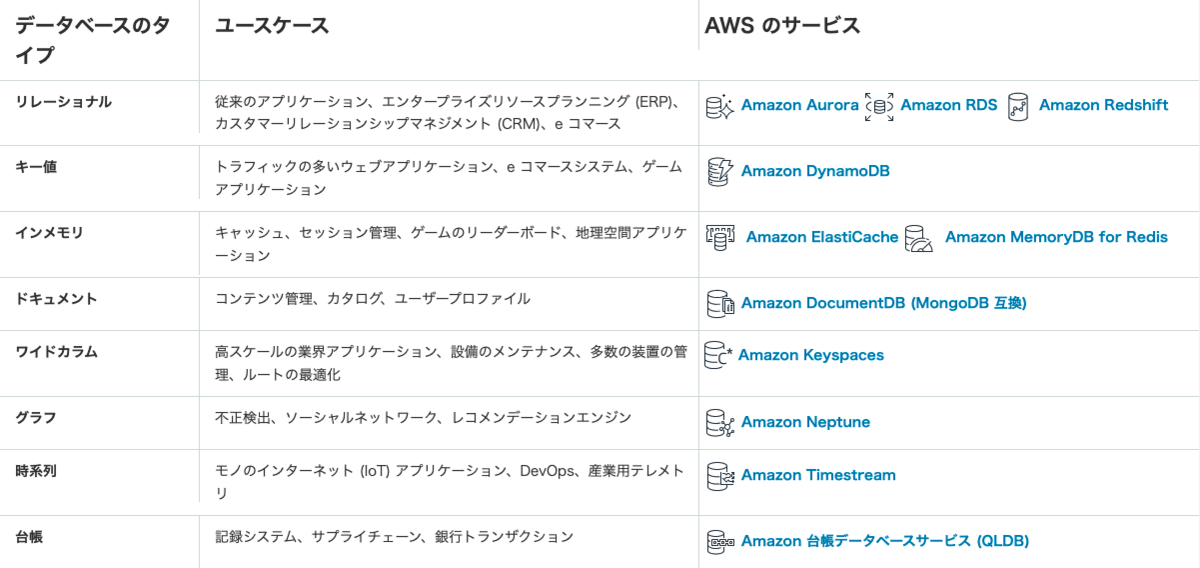Image resolution: width=1200 pixels, height=568 pixels.
Task: Open the Amazon RDS link
Action: 948,105
